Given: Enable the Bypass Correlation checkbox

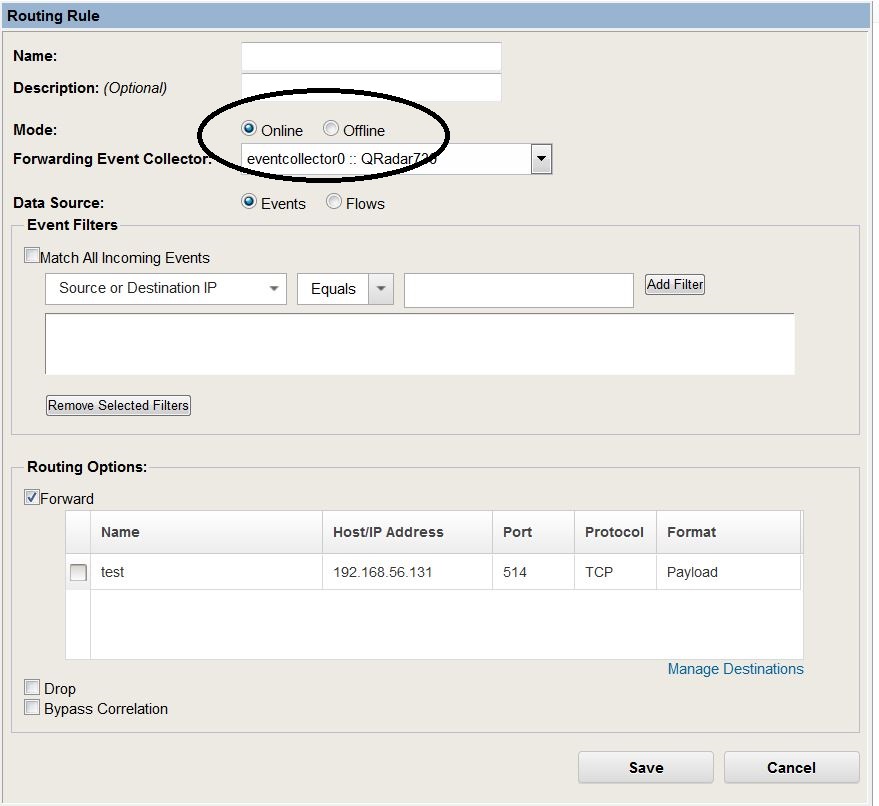Looking at the screenshot, I should click(32, 707).
